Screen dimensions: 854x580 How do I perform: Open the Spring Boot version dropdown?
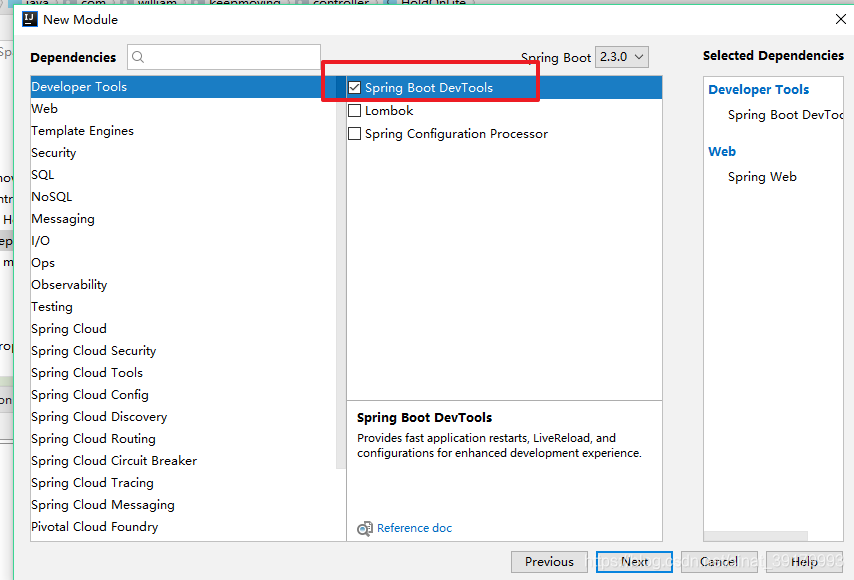click(x=622, y=57)
